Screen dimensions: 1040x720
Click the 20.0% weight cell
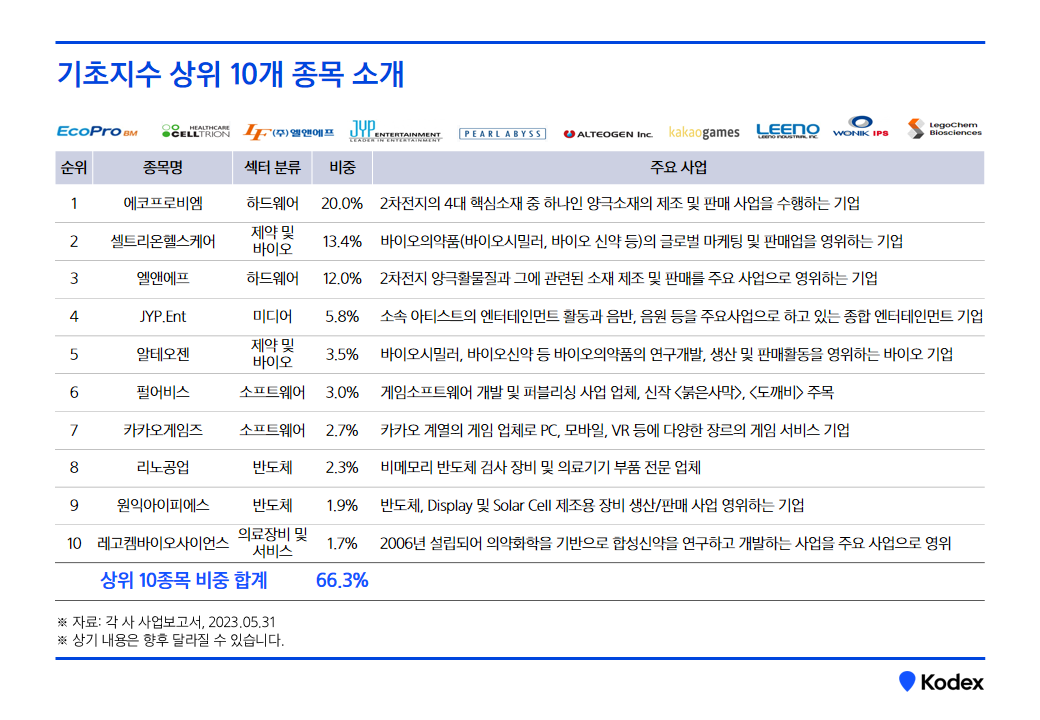[342, 203]
